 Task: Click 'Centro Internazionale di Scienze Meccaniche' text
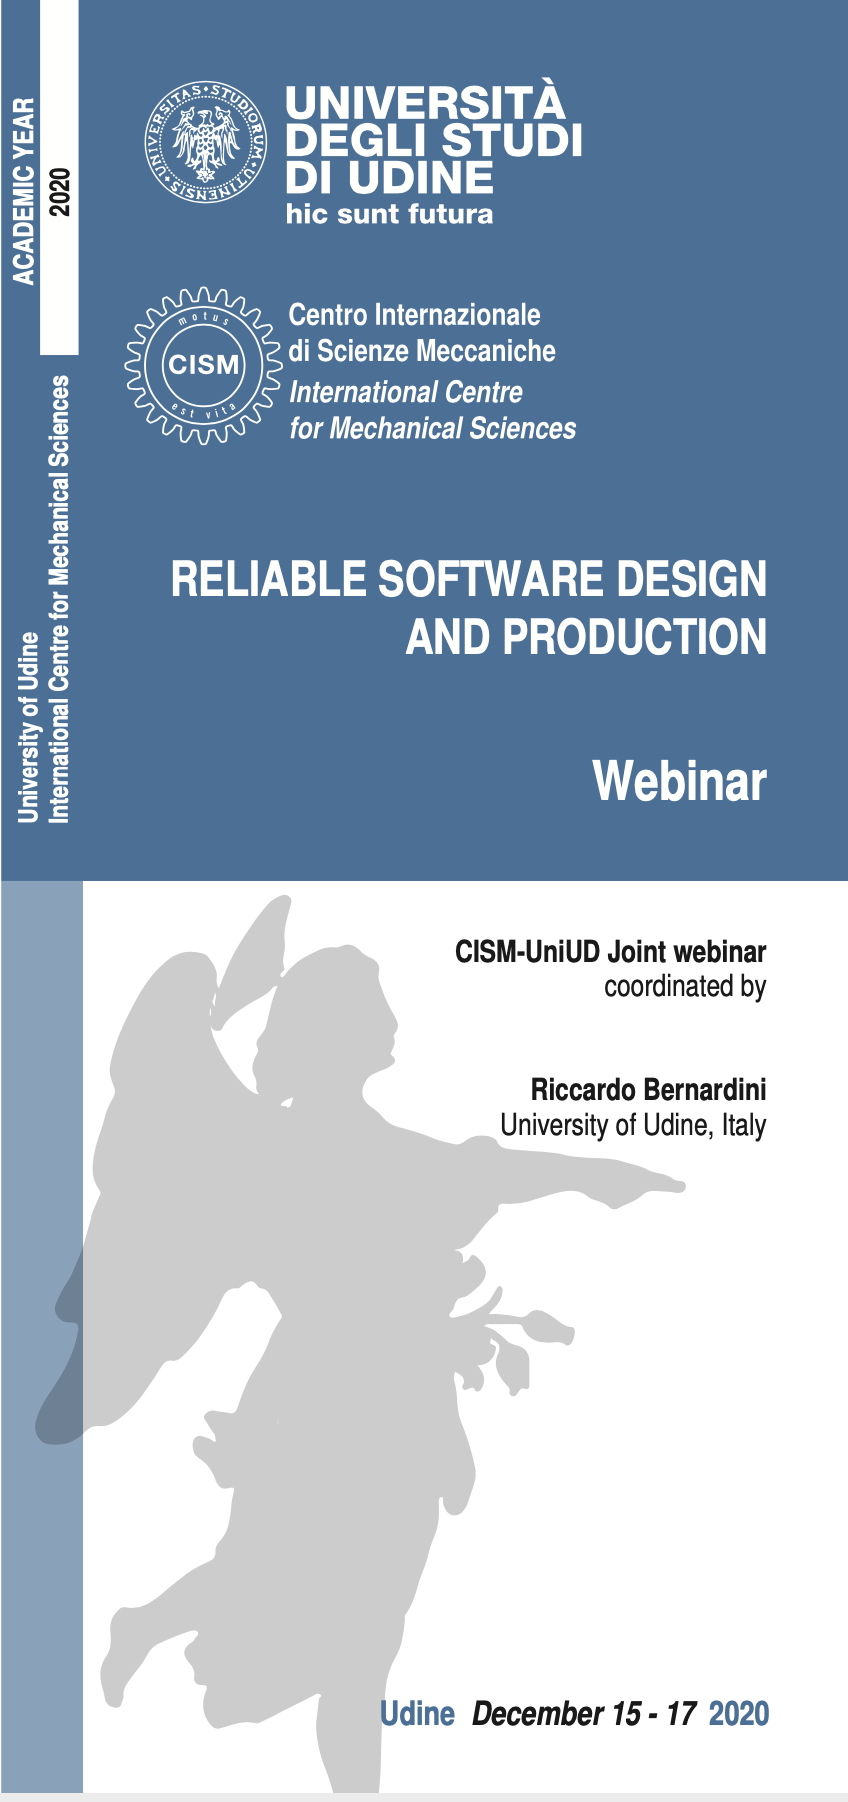tap(422, 333)
